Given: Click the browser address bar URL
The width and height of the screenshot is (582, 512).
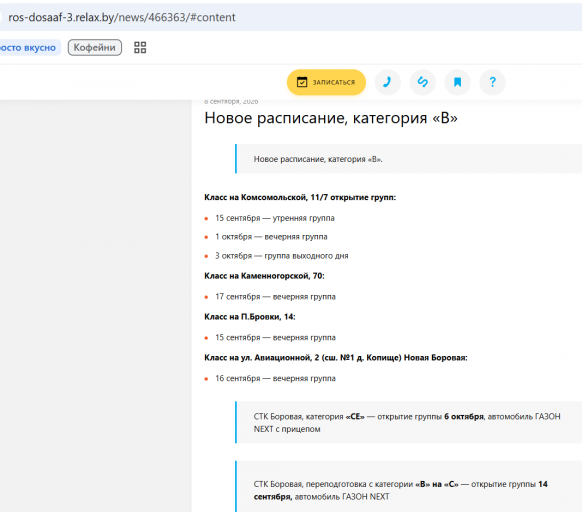Looking at the screenshot, I should point(122,17).
